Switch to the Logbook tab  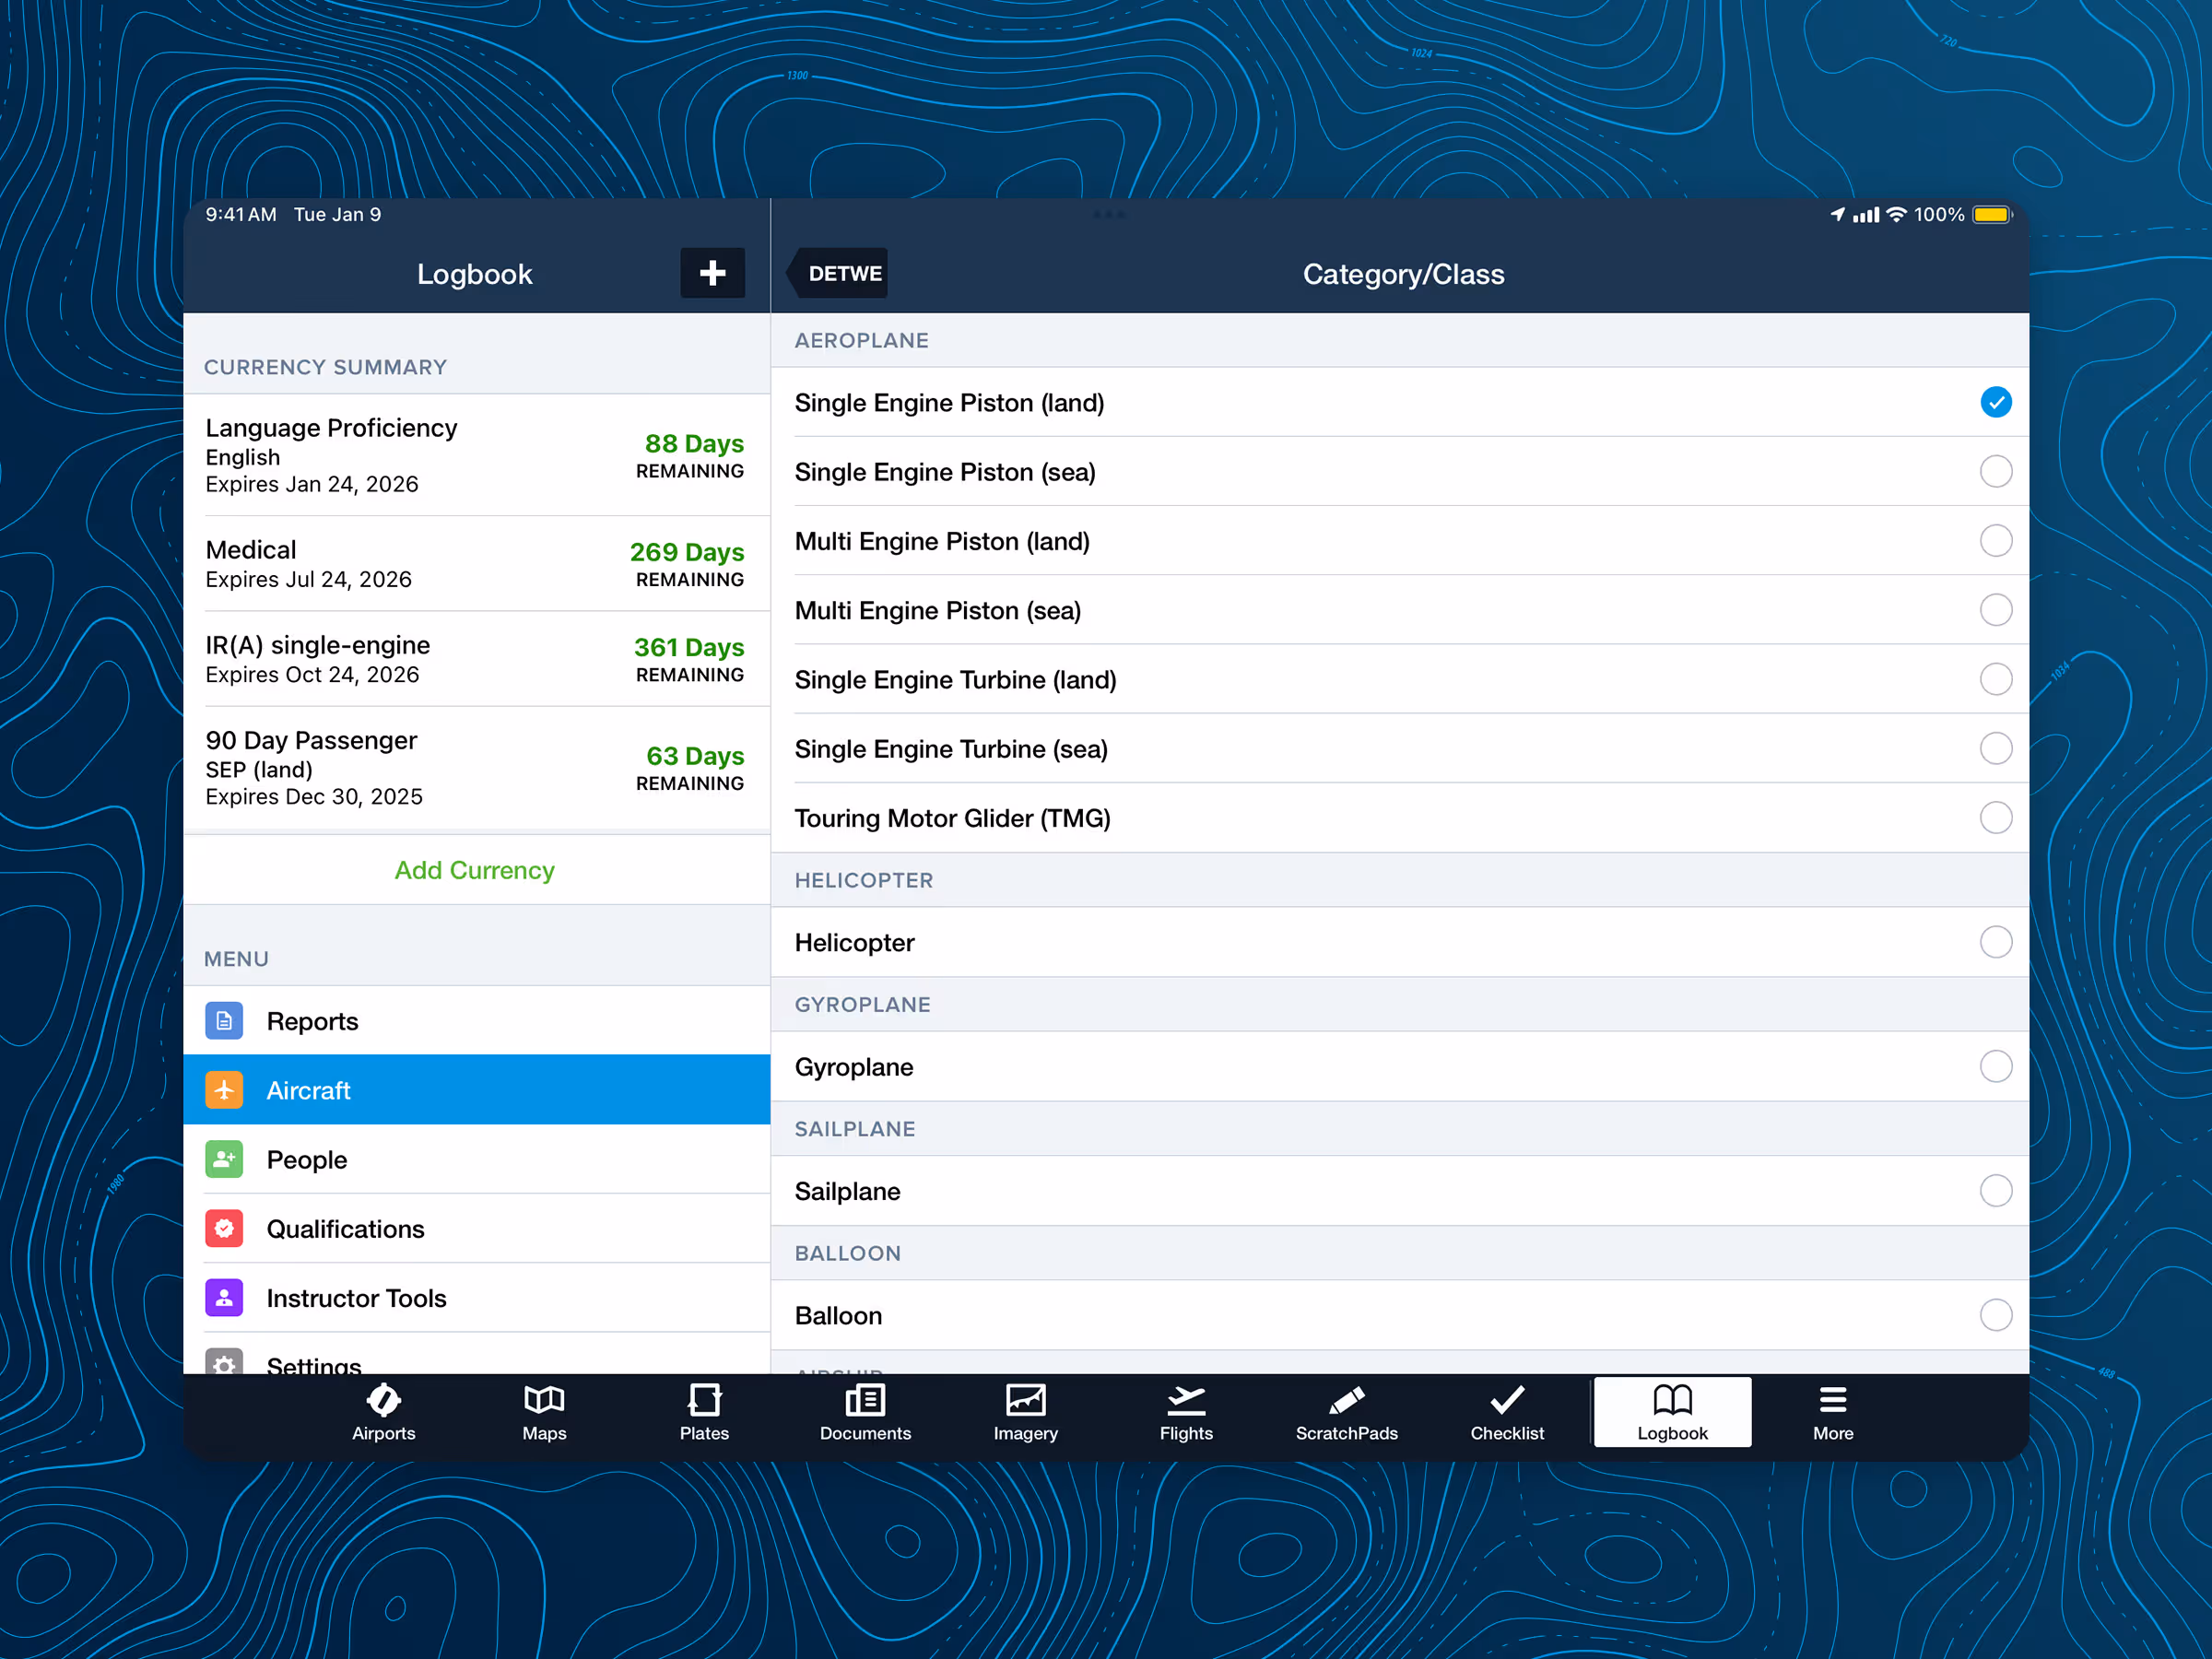(1671, 1412)
